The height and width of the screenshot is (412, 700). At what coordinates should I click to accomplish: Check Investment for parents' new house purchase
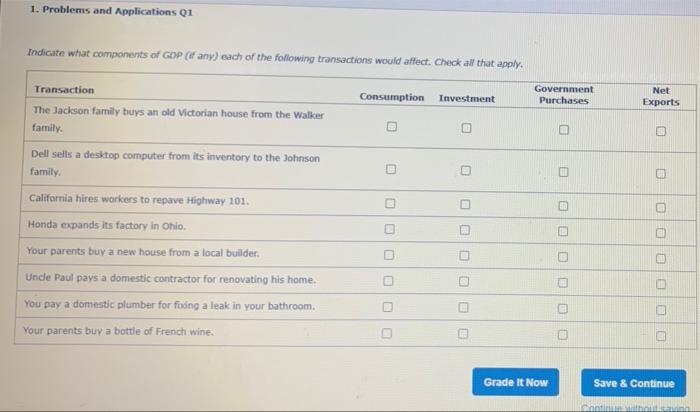pyautogui.click(x=464, y=255)
